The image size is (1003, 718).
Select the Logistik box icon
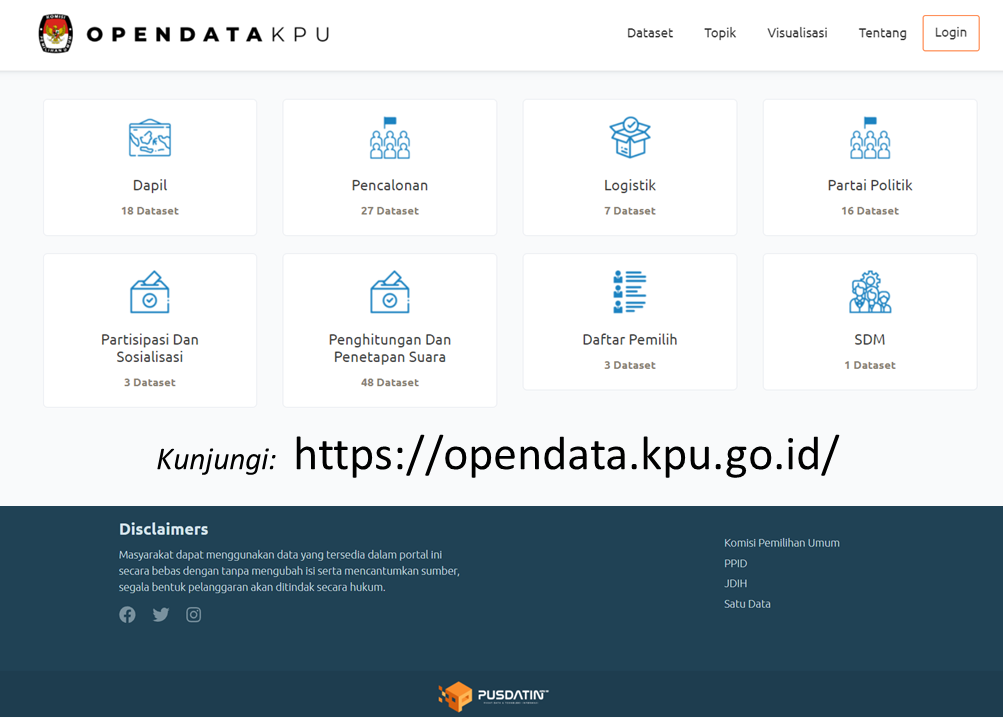630,138
